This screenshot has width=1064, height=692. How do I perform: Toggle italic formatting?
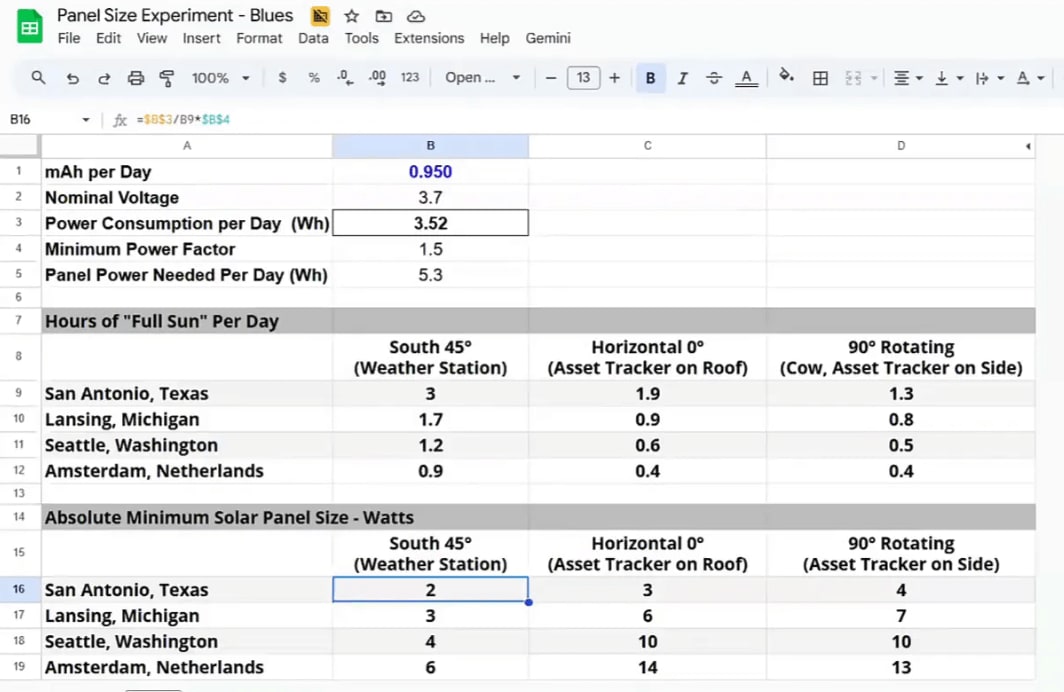tap(682, 77)
